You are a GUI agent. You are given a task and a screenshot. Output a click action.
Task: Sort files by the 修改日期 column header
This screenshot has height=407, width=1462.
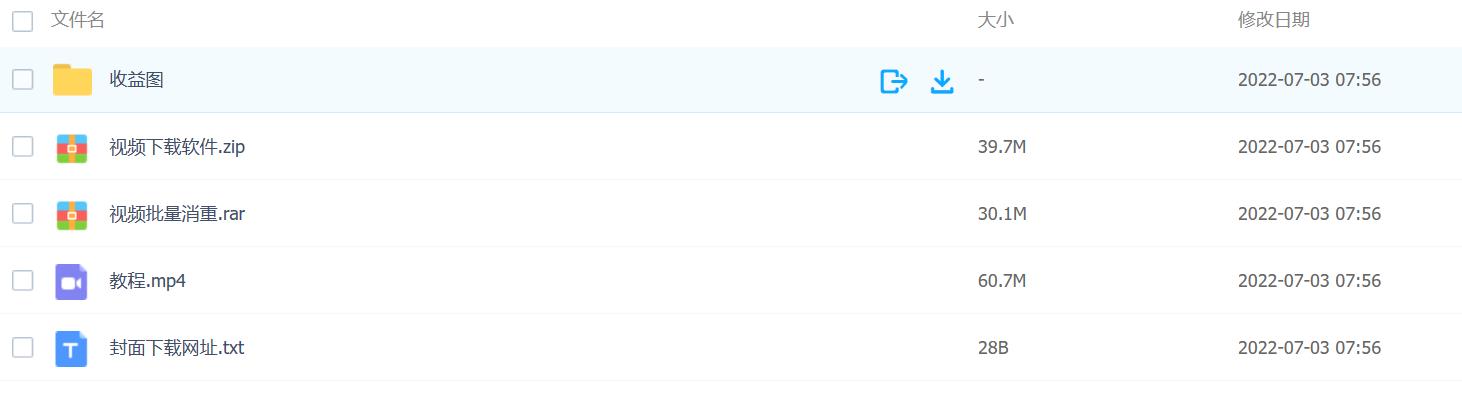pos(1274,20)
